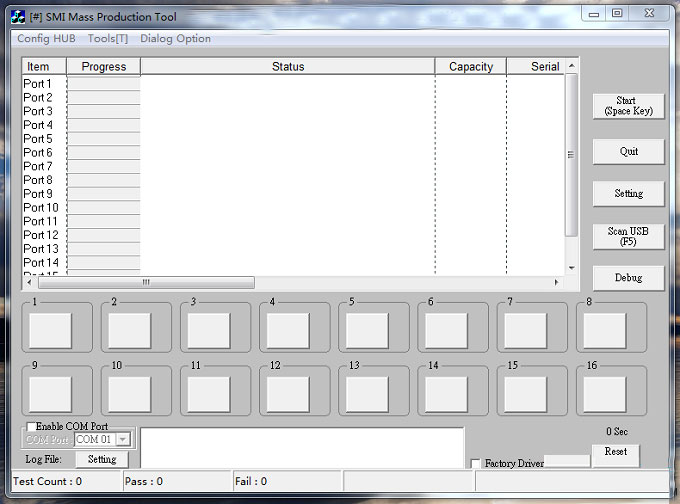This screenshot has height=504, width=680.
Task: Open the Tools[T] menu
Action: [x=108, y=39]
